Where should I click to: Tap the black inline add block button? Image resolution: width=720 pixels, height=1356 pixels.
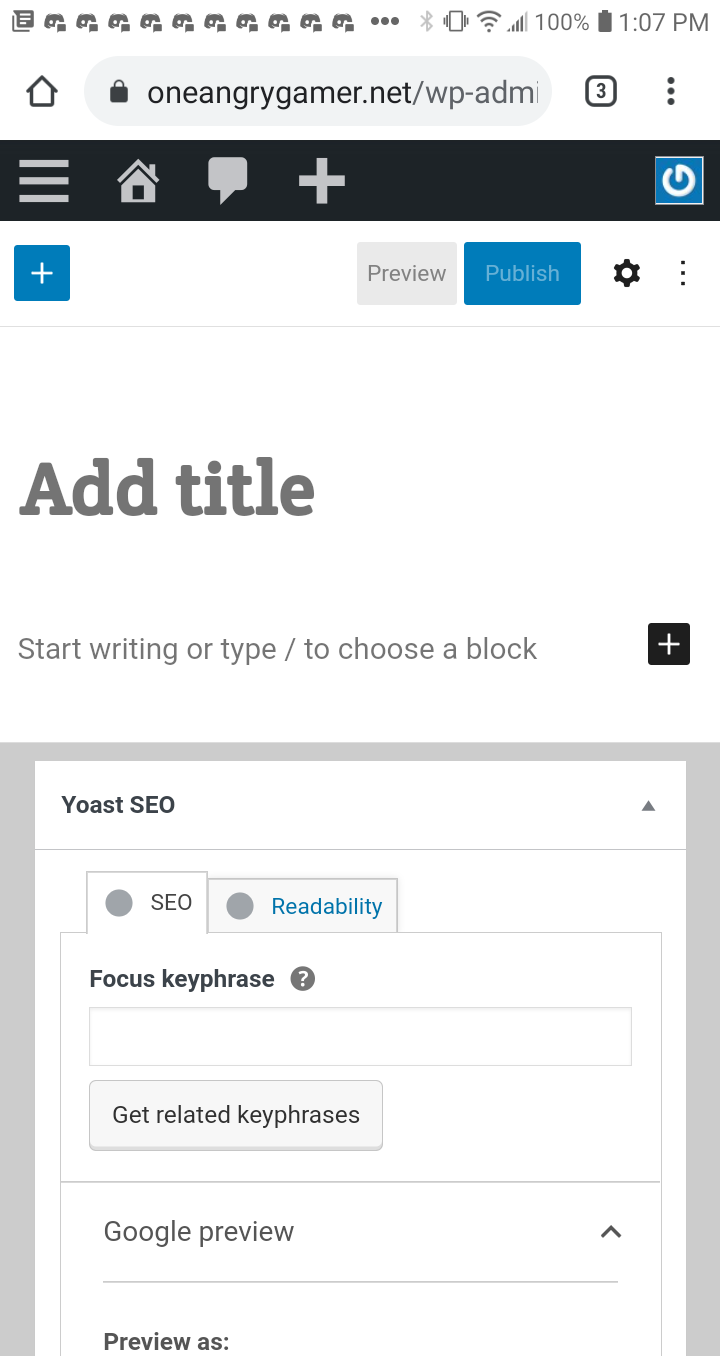coord(669,645)
